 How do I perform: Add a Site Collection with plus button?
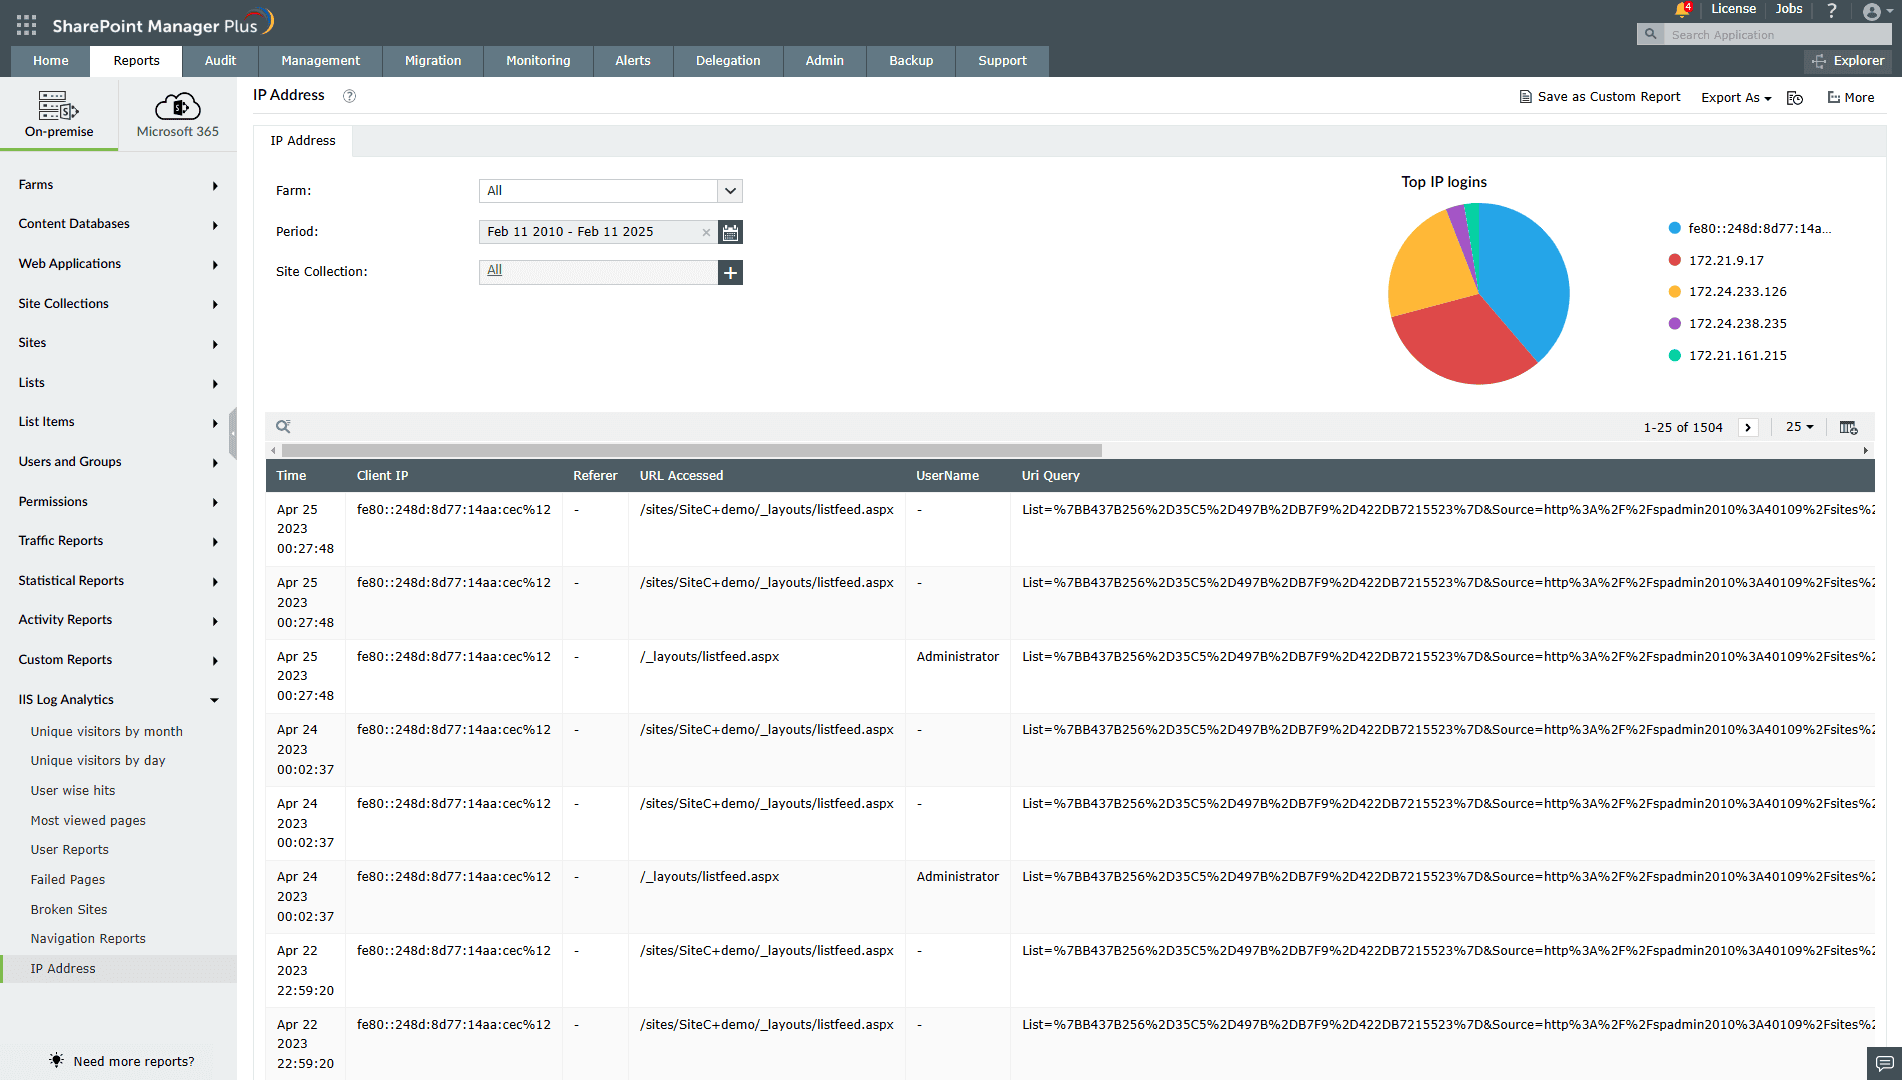point(731,272)
